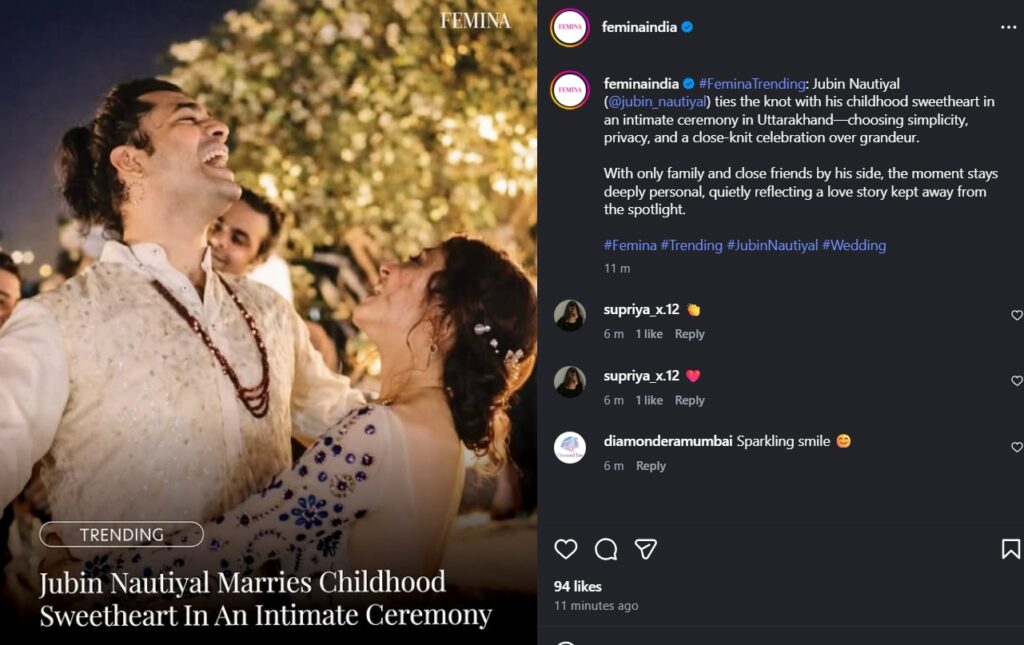Save the post with the bookmark icon

[x=1010, y=549]
